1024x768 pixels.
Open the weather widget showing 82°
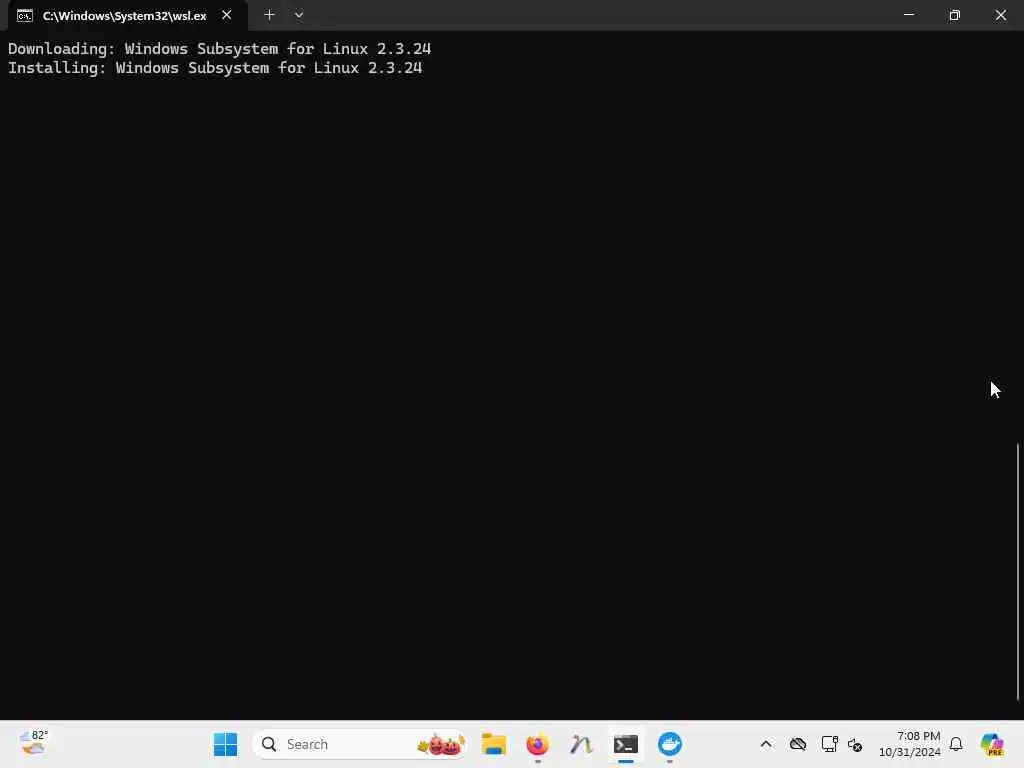(x=34, y=744)
